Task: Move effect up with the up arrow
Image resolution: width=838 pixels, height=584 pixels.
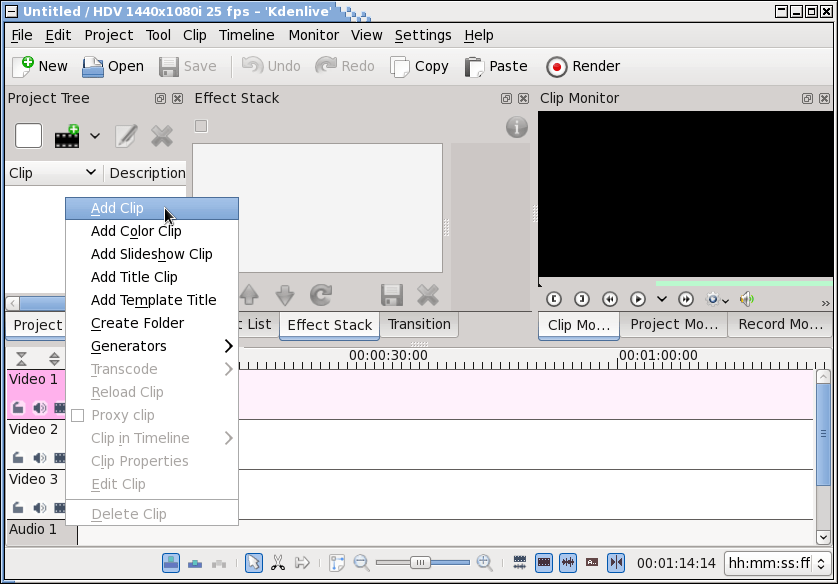Action: [x=249, y=294]
